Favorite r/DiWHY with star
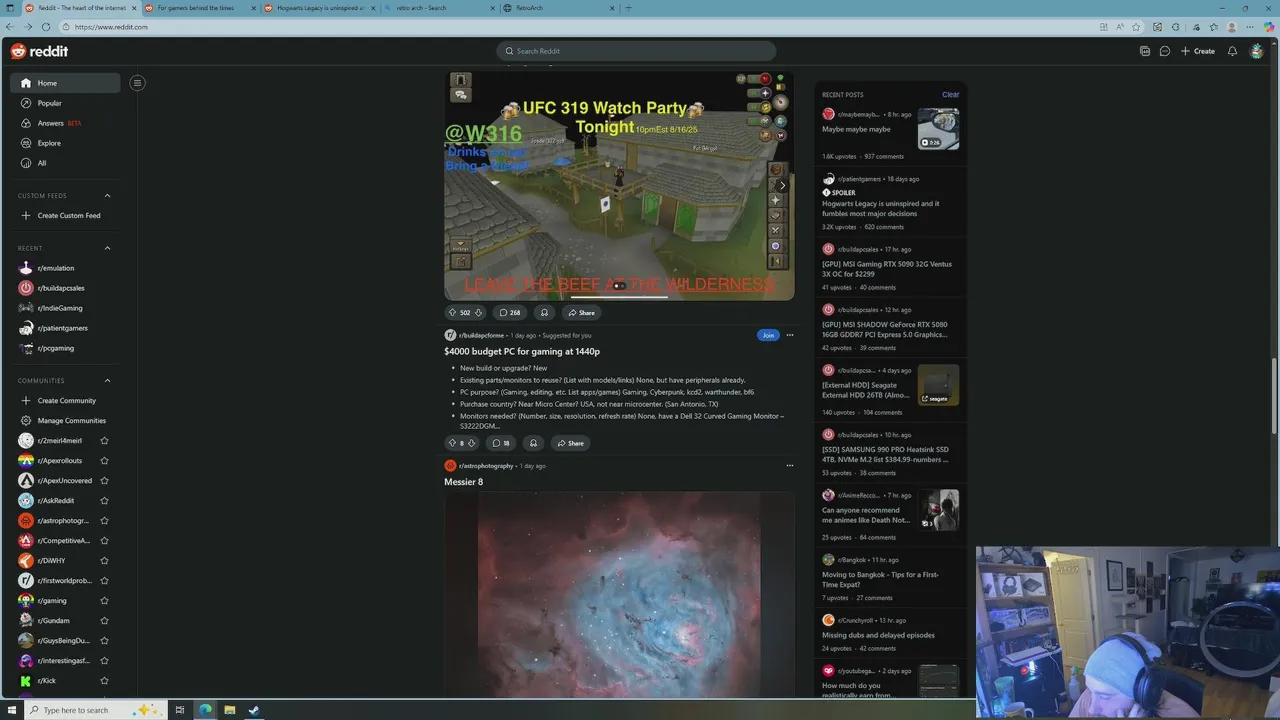1280x720 pixels. [x=104, y=561]
